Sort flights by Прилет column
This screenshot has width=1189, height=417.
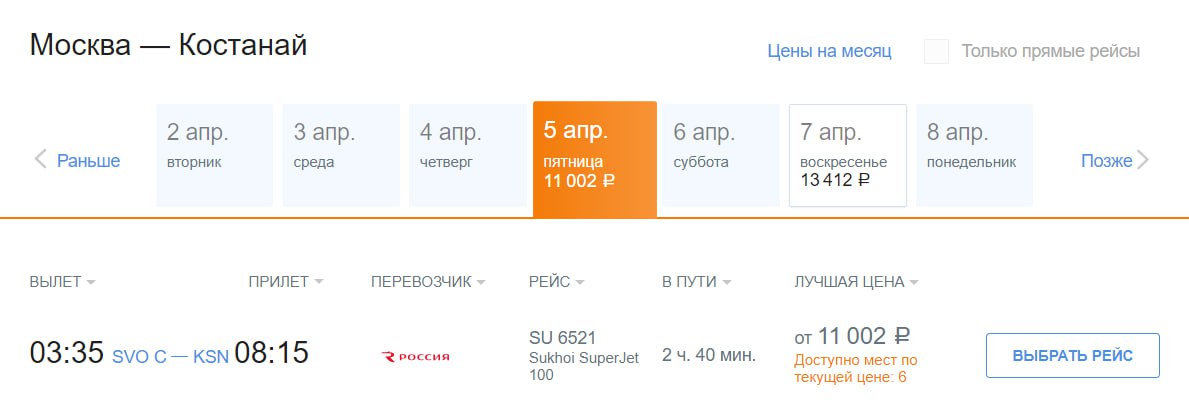(x=286, y=282)
